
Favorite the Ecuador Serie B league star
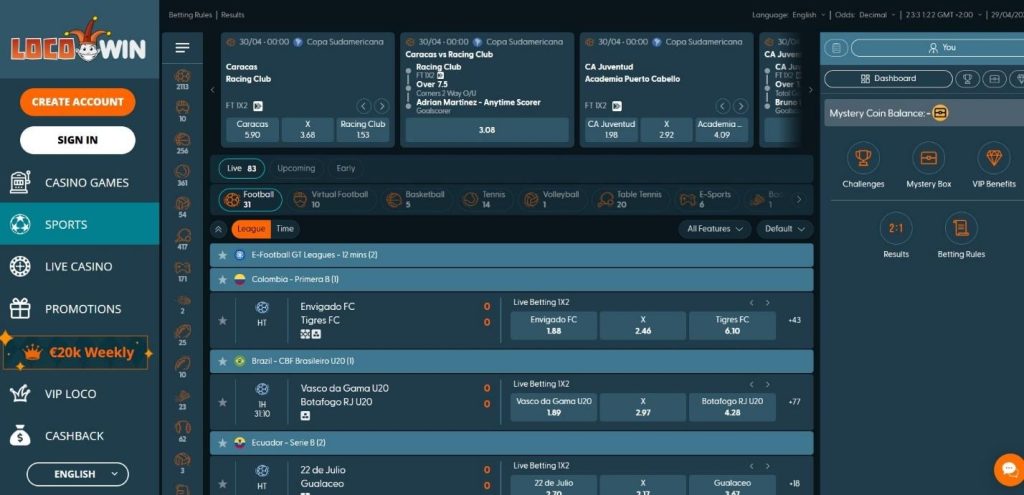223,443
